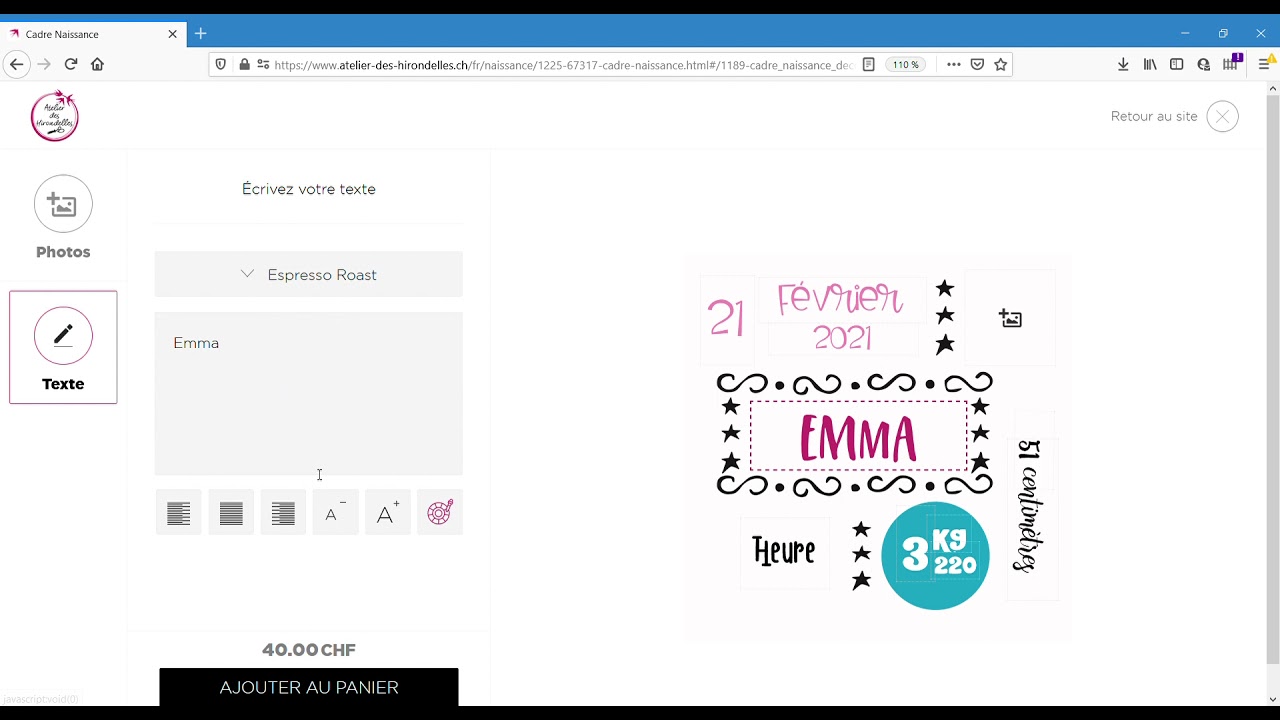Select the 3 Kg 220 weight circle

pyautogui.click(x=935, y=556)
